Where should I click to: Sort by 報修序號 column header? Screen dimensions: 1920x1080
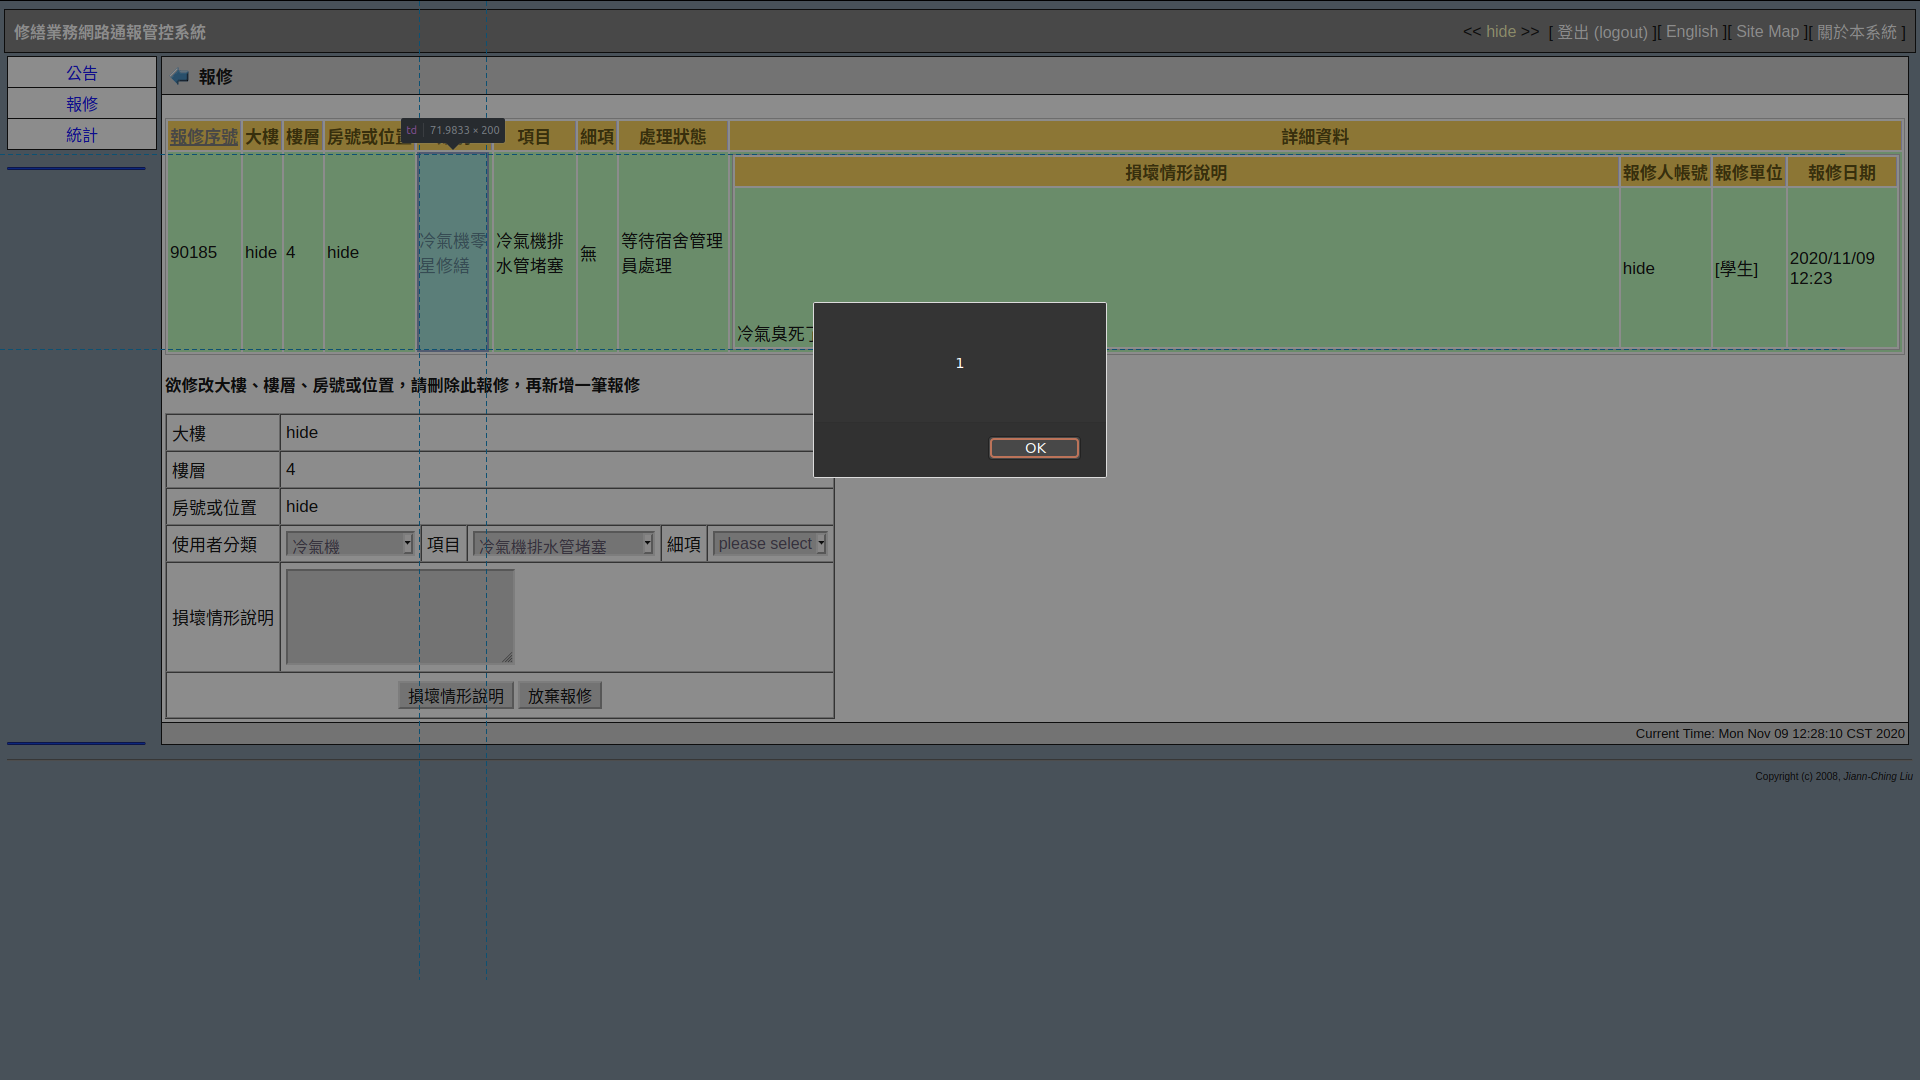[x=204, y=137]
